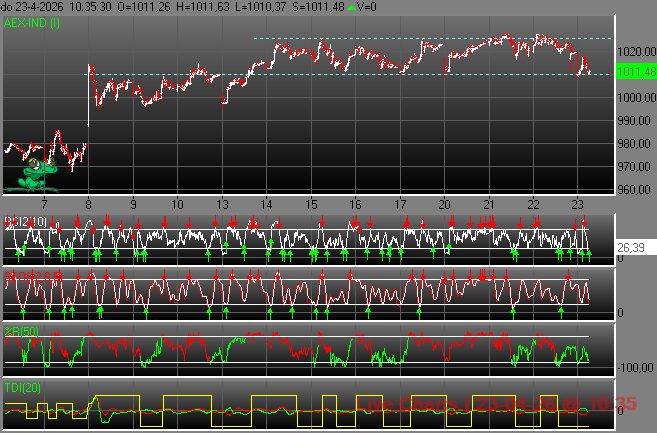Click the highlighted 1011,48 price tag
Image resolution: width=657 pixels, height=433 pixels.
(634, 72)
